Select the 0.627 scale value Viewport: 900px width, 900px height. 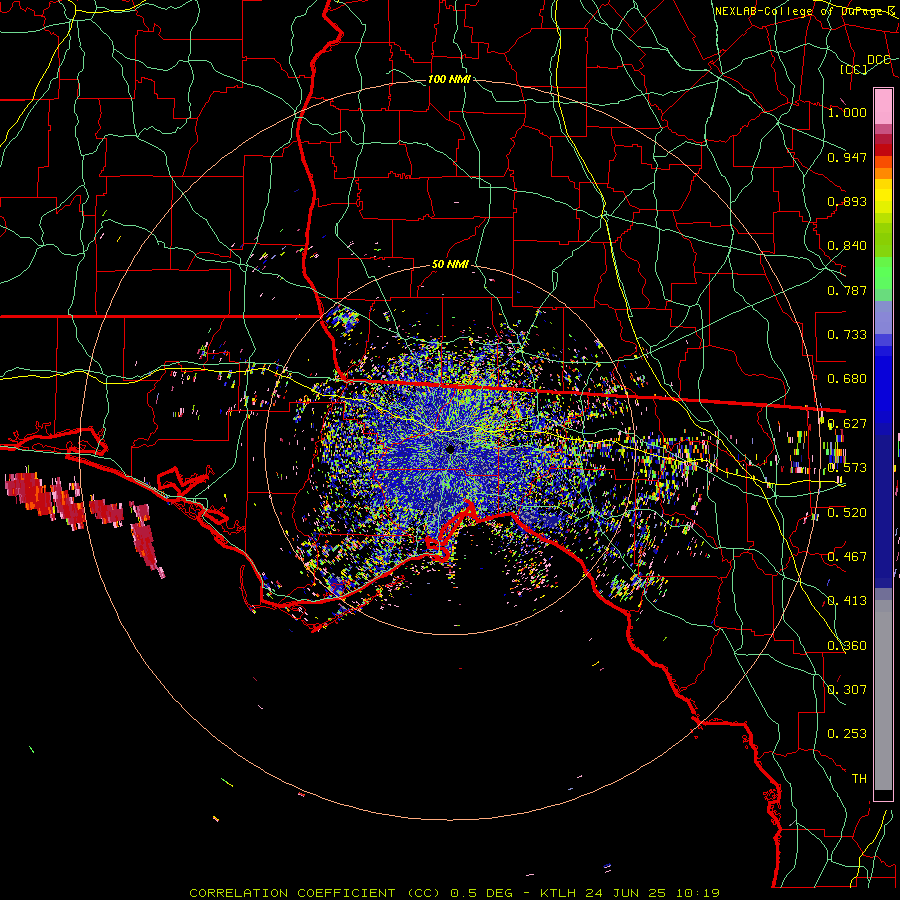coord(847,424)
